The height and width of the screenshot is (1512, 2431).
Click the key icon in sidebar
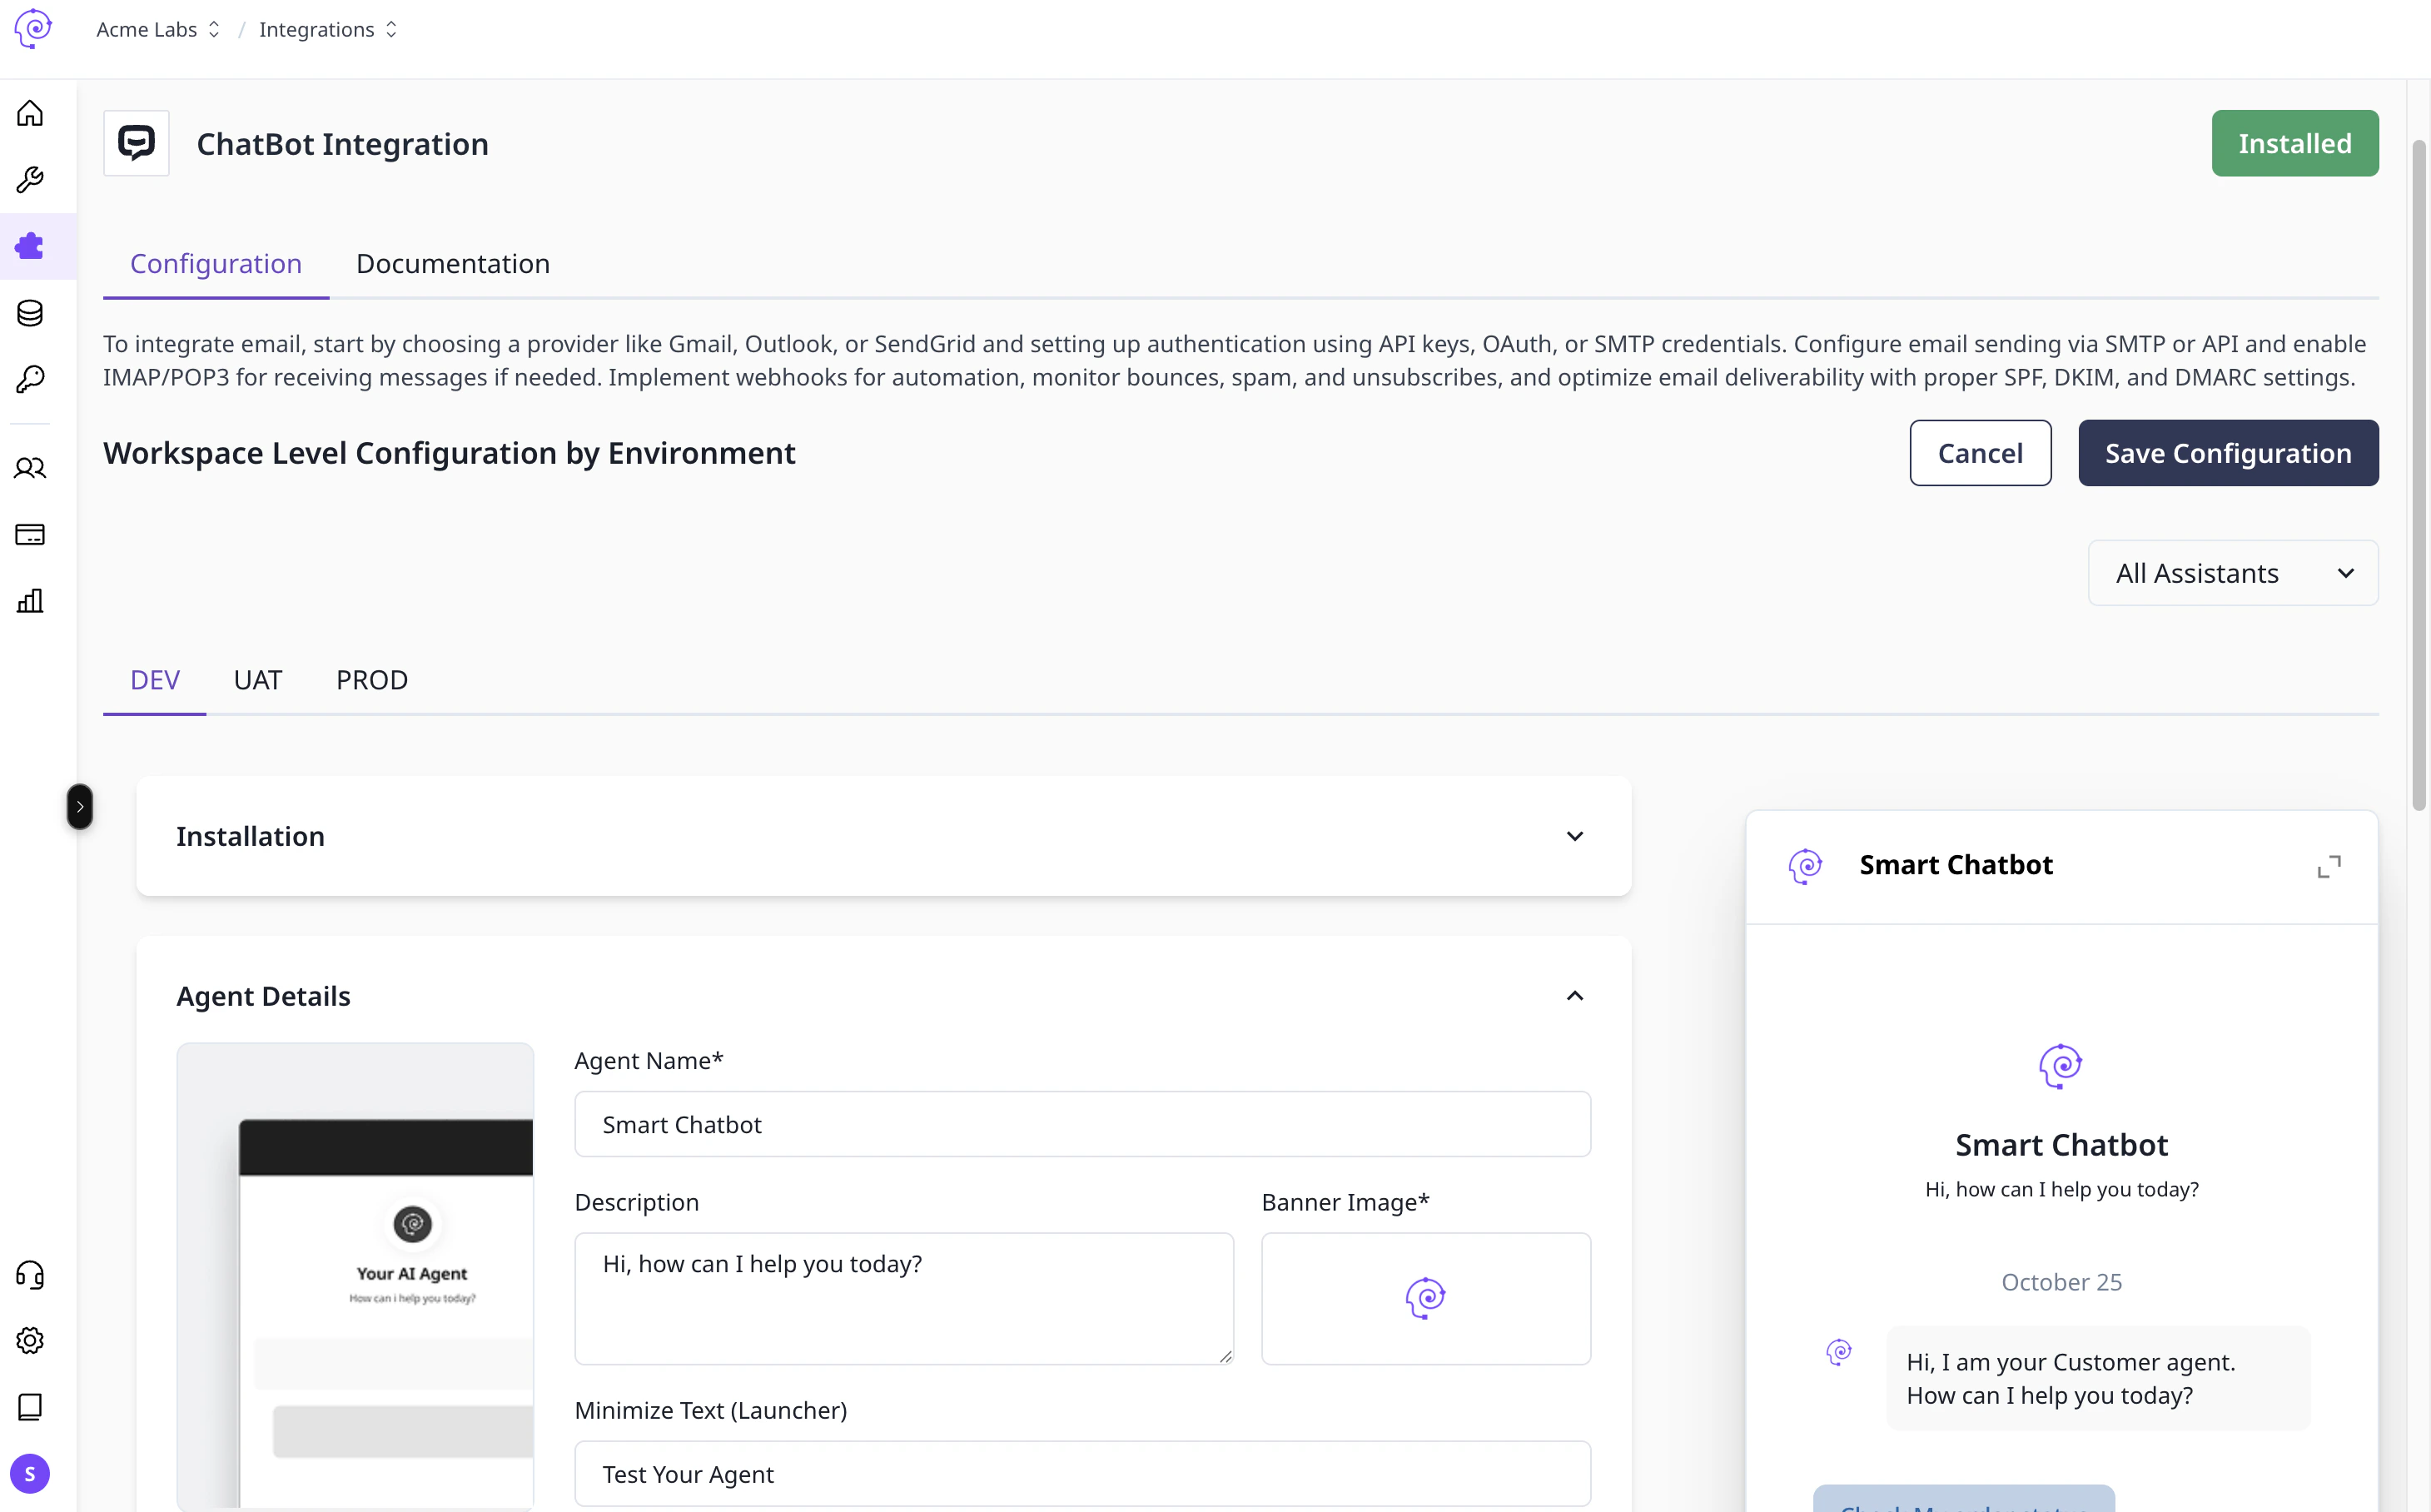(30, 380)
